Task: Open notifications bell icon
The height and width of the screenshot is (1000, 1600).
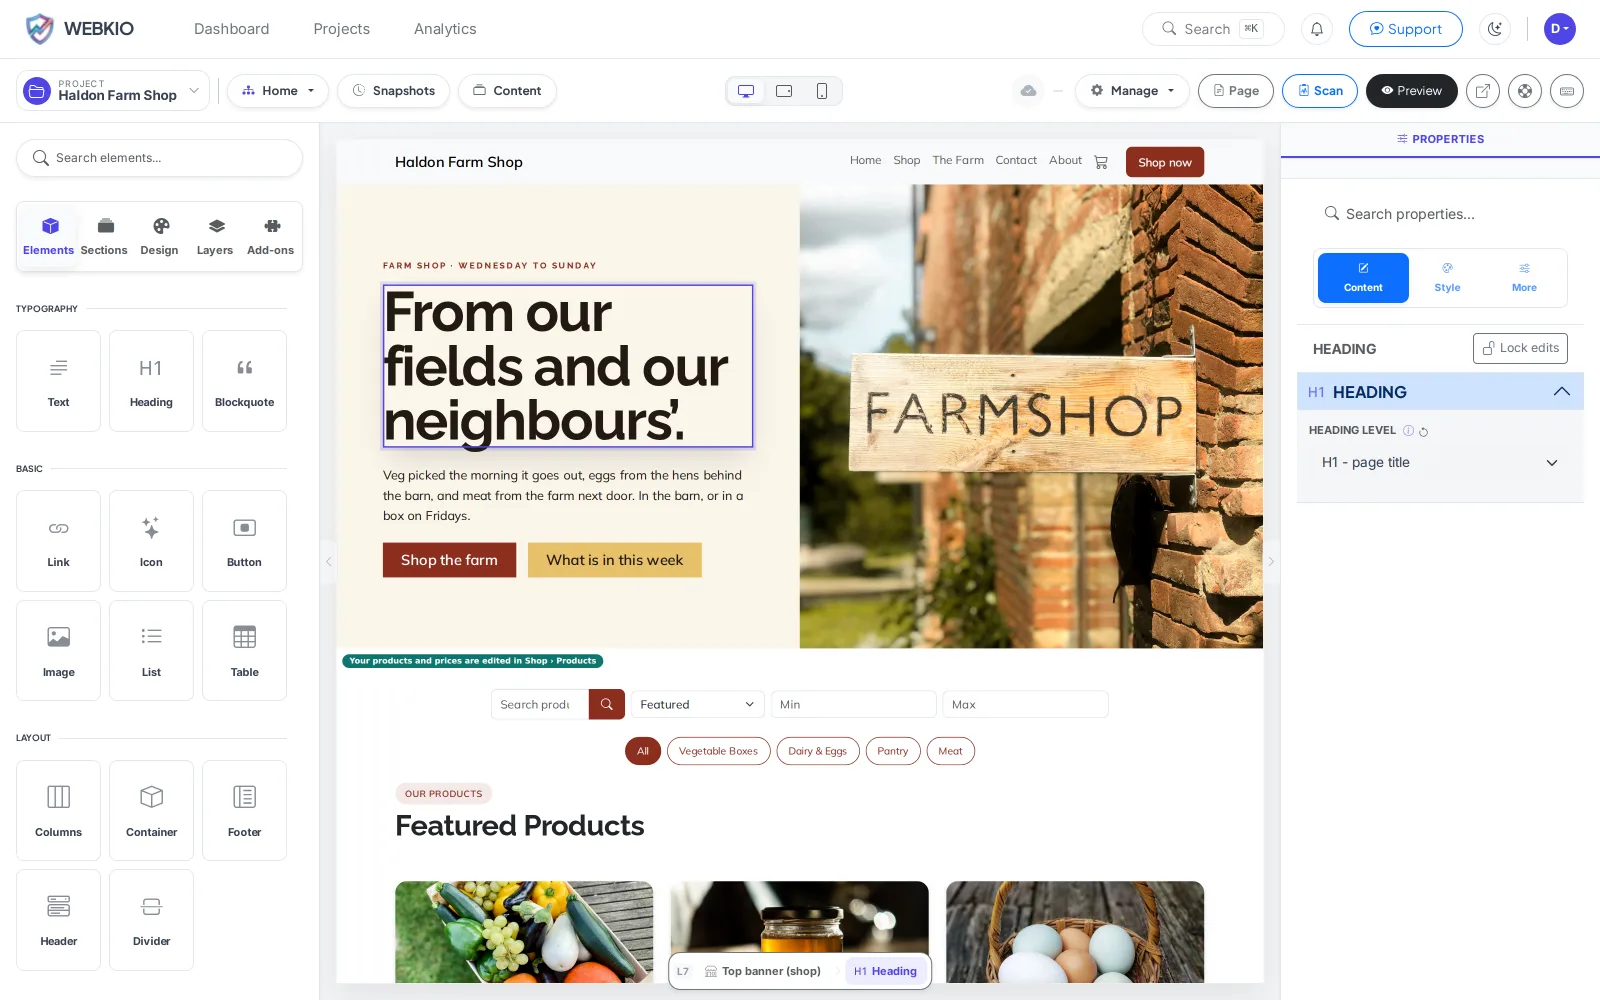Action: (1317, 29)
